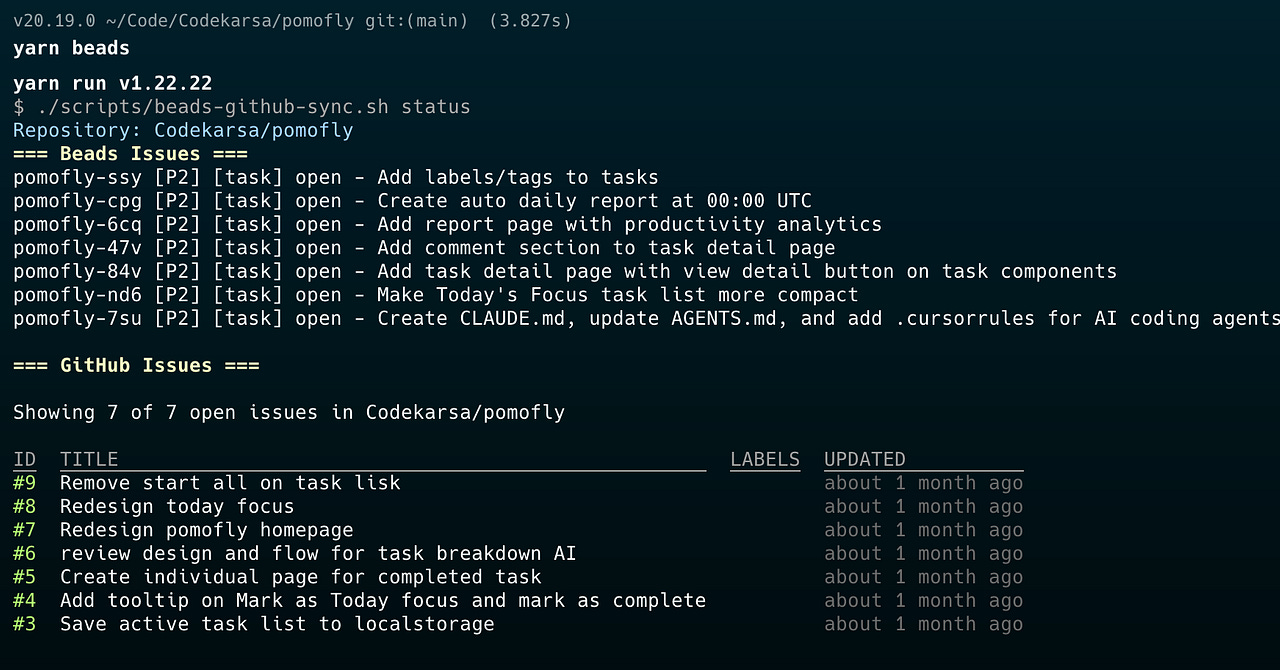
Task: Select the pomofly-84v task detail page issue
Action: [565, 272]
